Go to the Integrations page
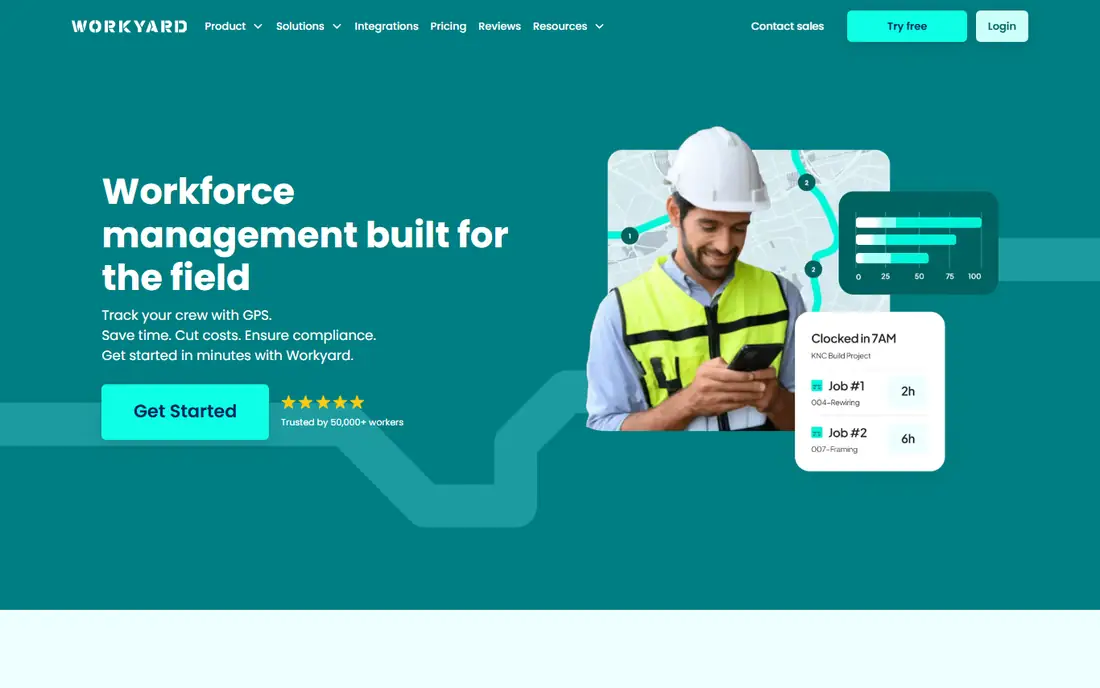 [386, 26]
